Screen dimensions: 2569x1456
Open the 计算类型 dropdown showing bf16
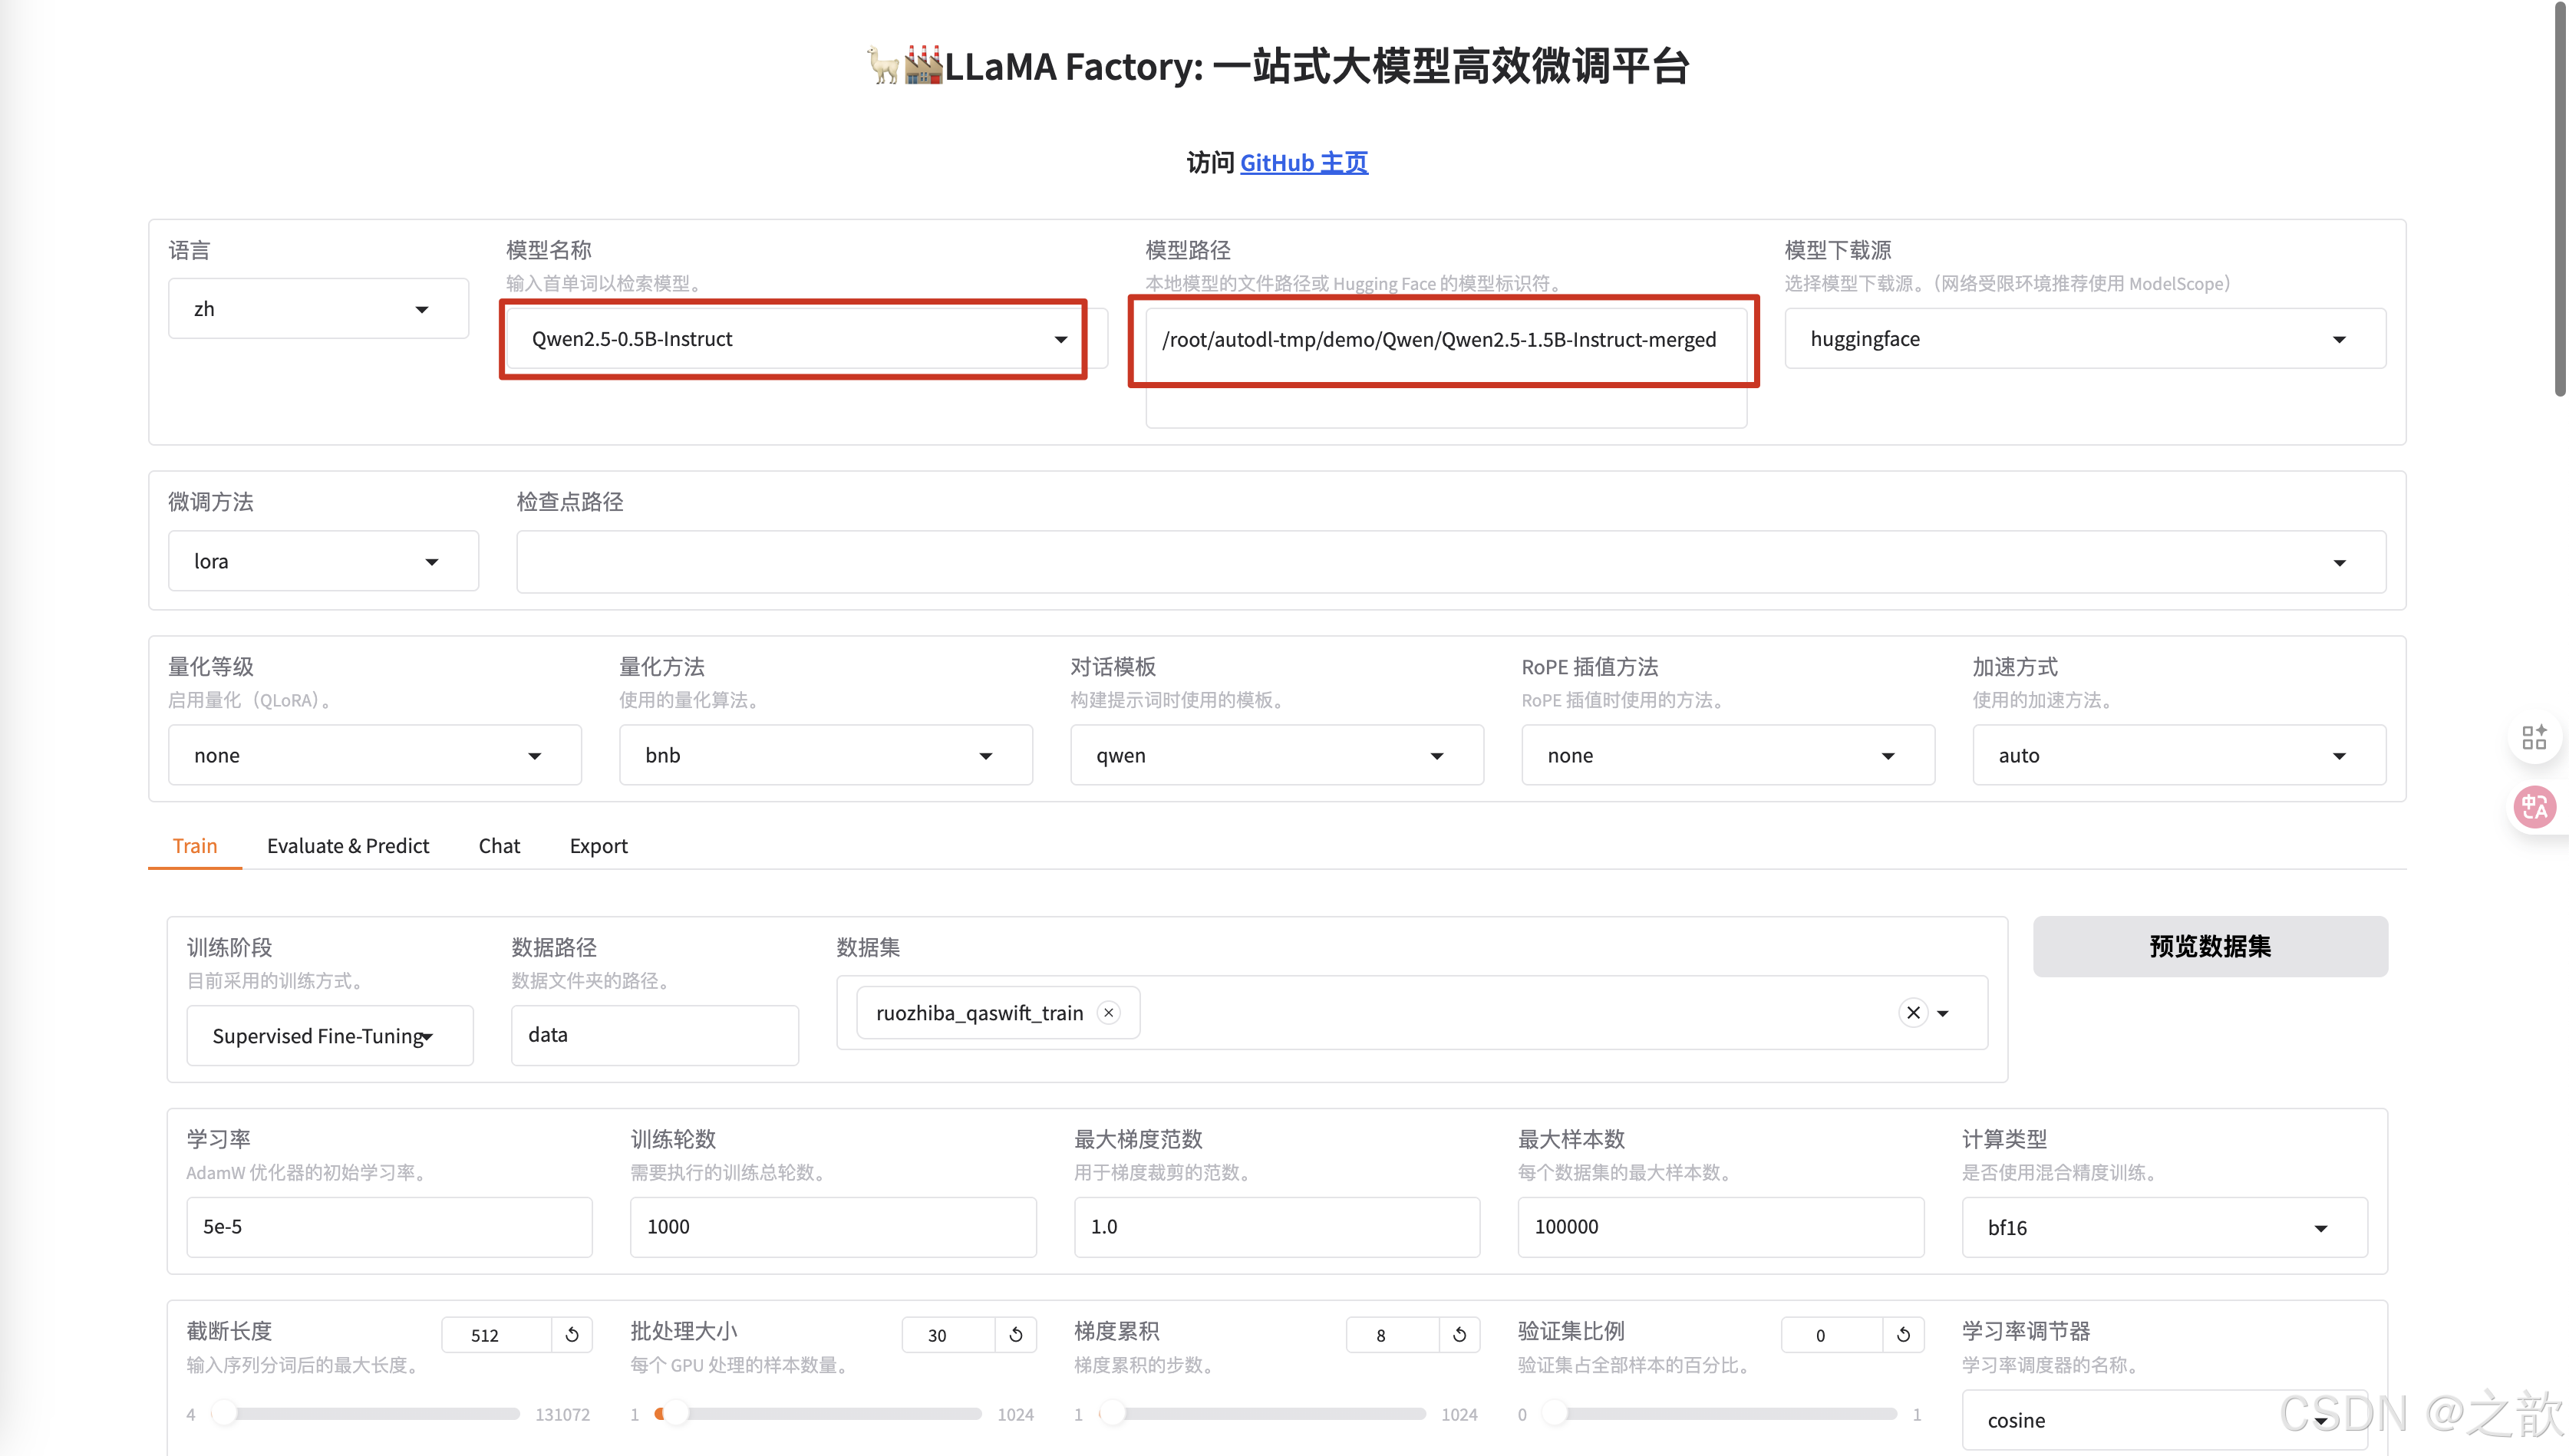pos(2164,1227)
